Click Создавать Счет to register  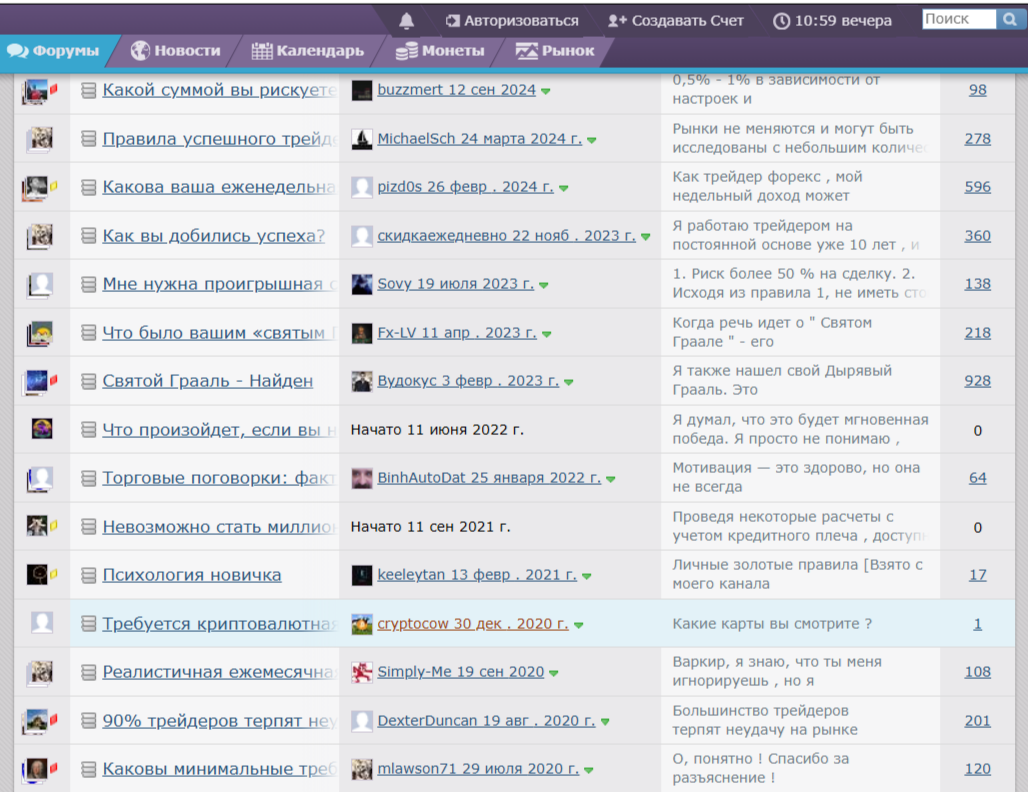pos(687,21)
